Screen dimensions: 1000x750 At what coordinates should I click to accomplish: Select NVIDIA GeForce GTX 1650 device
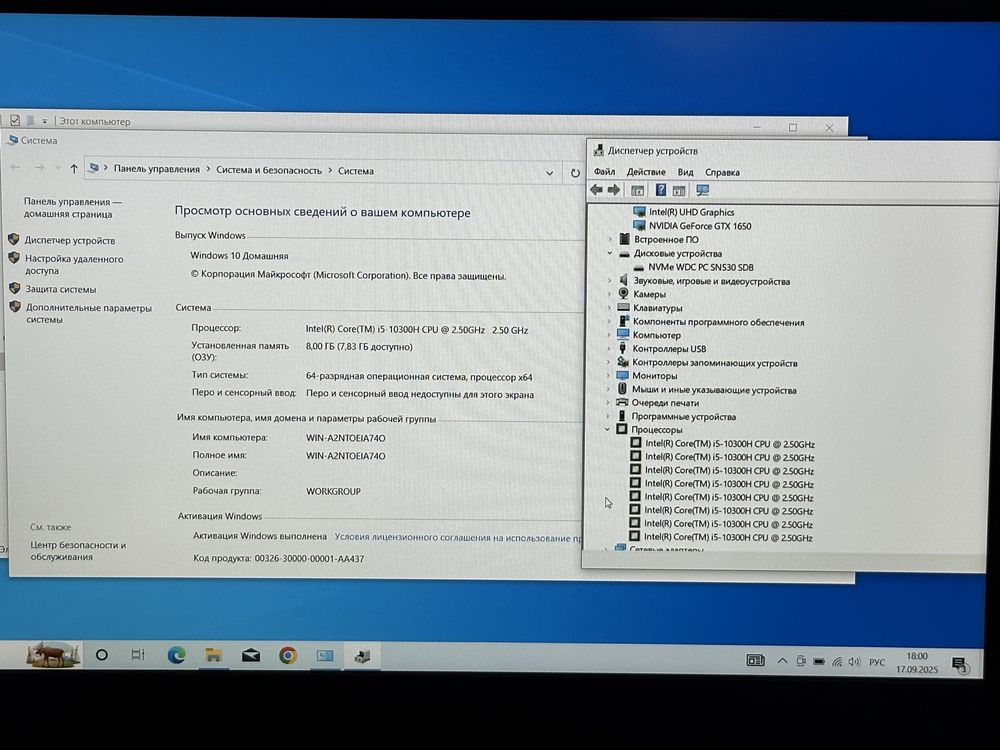tap(700, 226)
